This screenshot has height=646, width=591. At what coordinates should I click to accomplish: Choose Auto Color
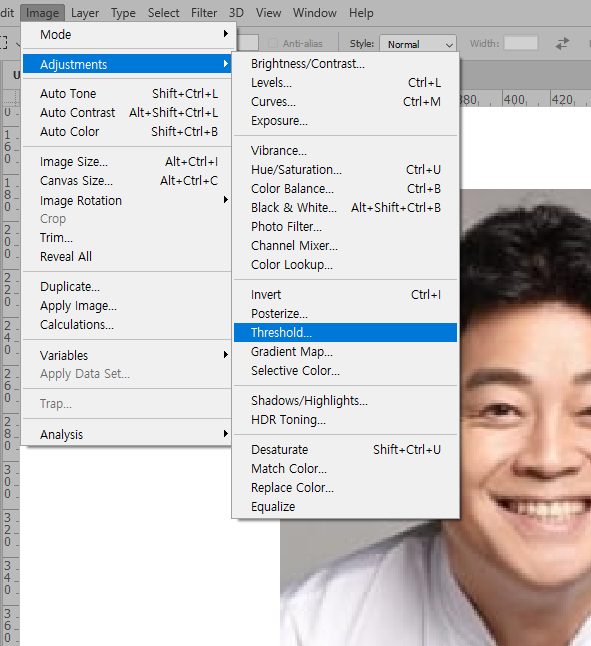point(128,131)
